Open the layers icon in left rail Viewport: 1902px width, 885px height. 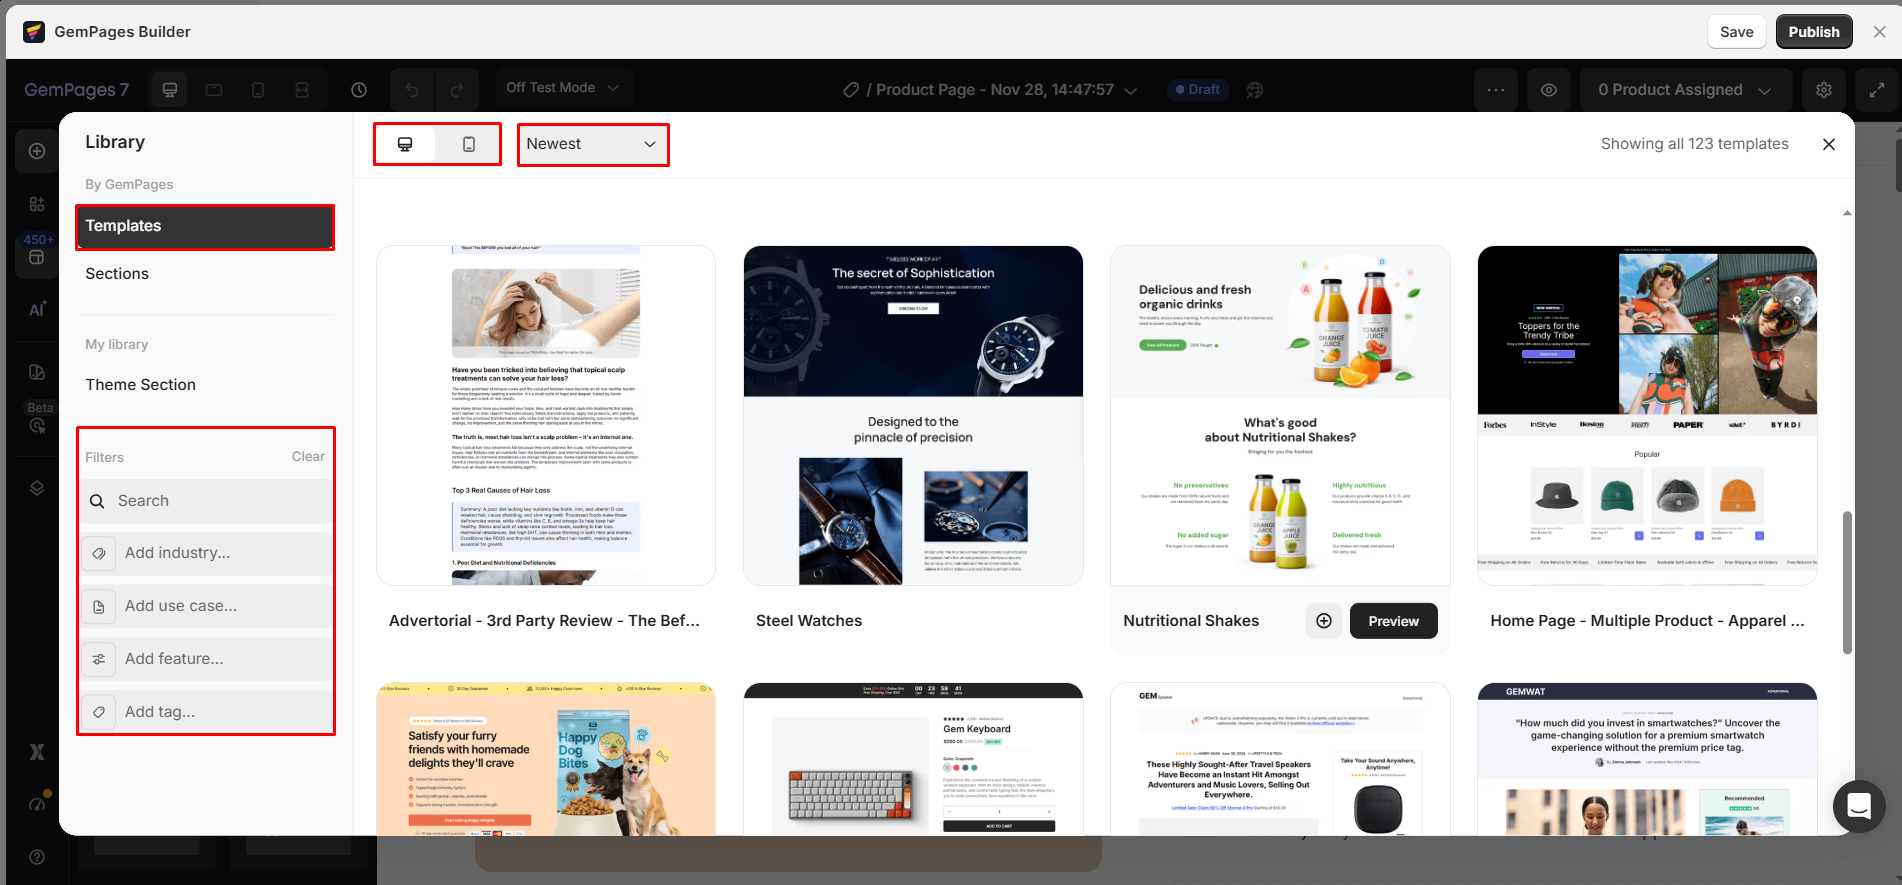tap(37, 488)
